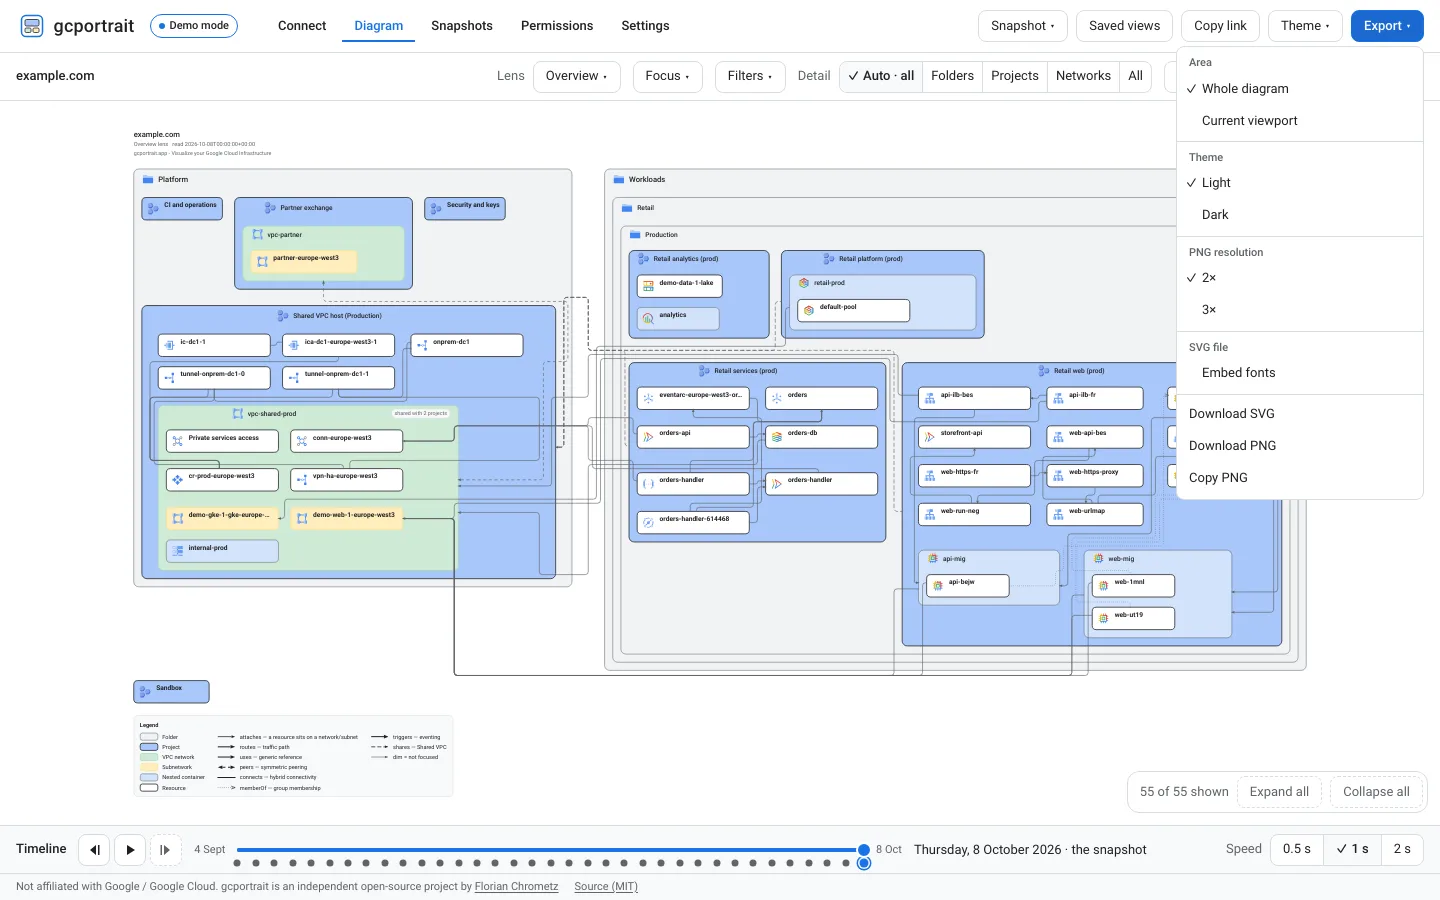Click the Partner exchange project icon
The width and height of the screenshot is (1440, 900).
[x=270, y=208]
